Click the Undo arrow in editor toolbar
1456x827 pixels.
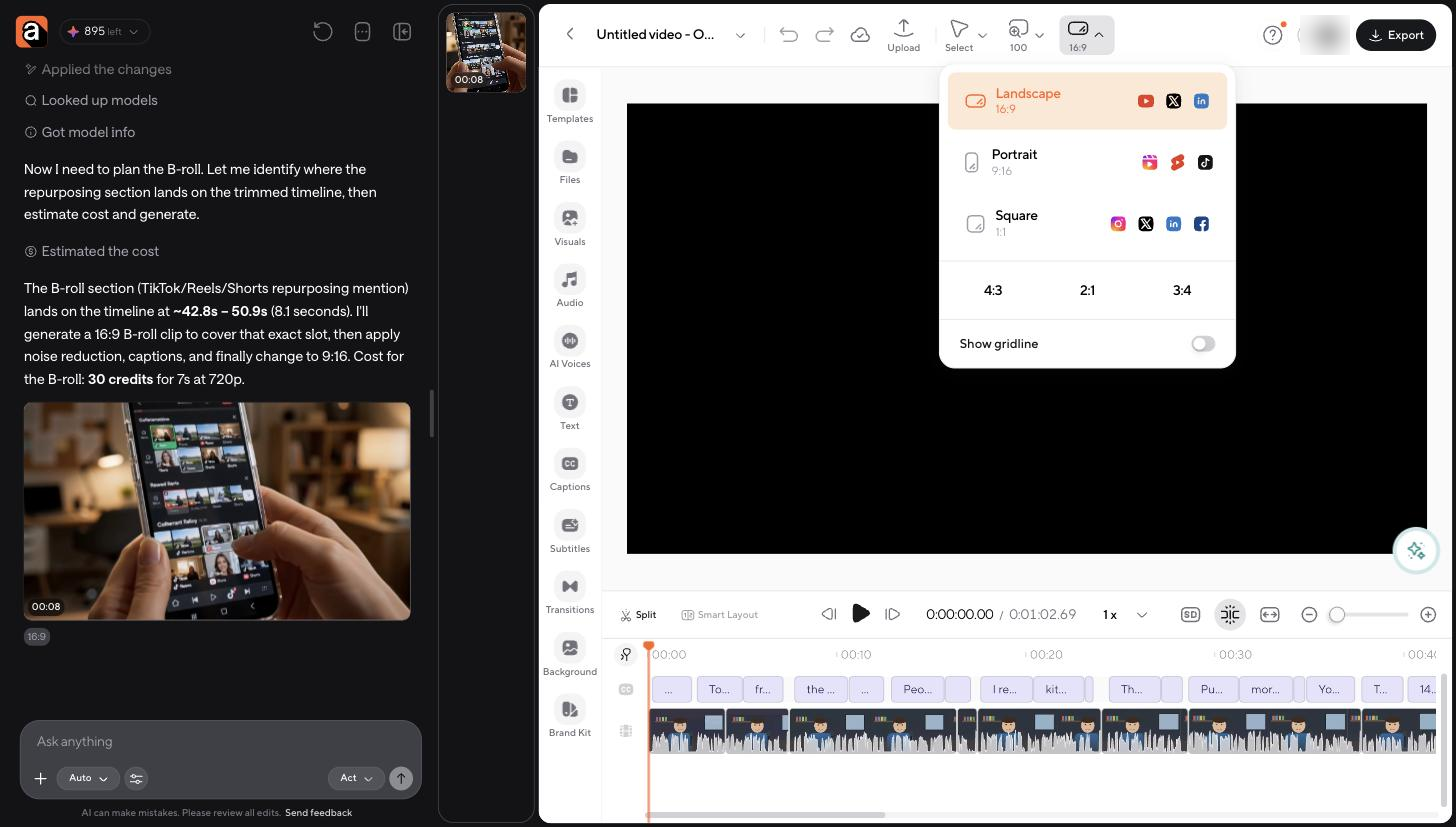click(788, 35)
